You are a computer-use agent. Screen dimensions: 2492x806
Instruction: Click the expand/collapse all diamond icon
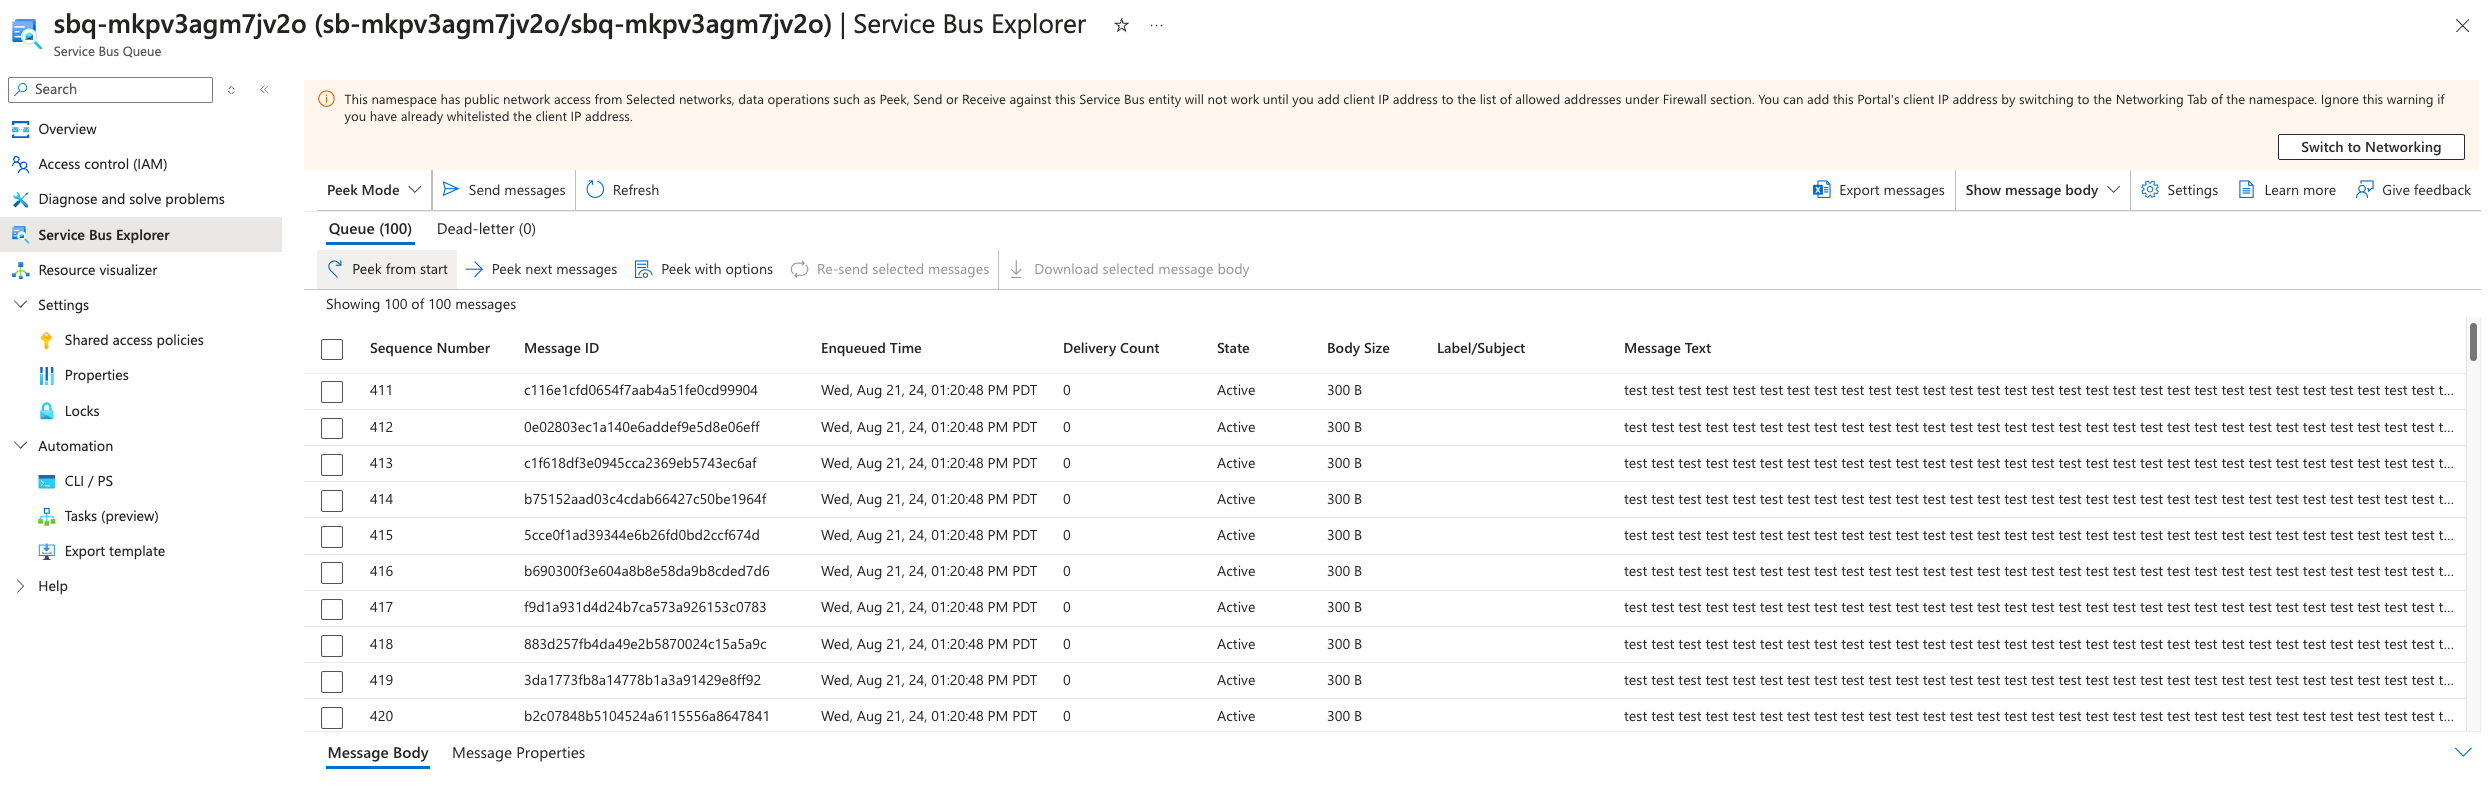(x=231, y=89)
